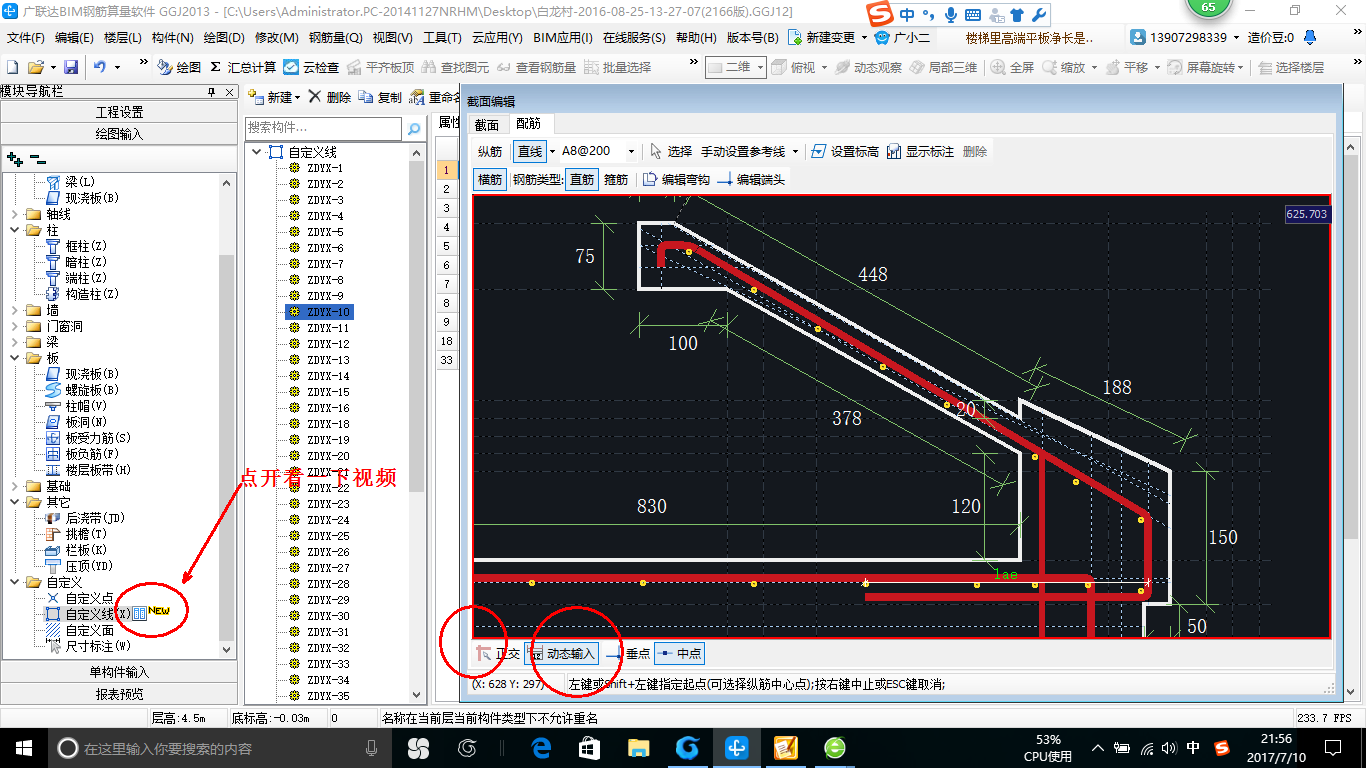
Task: Click 显示标注 show annotation tool
Action: click(x=920, y=151)
